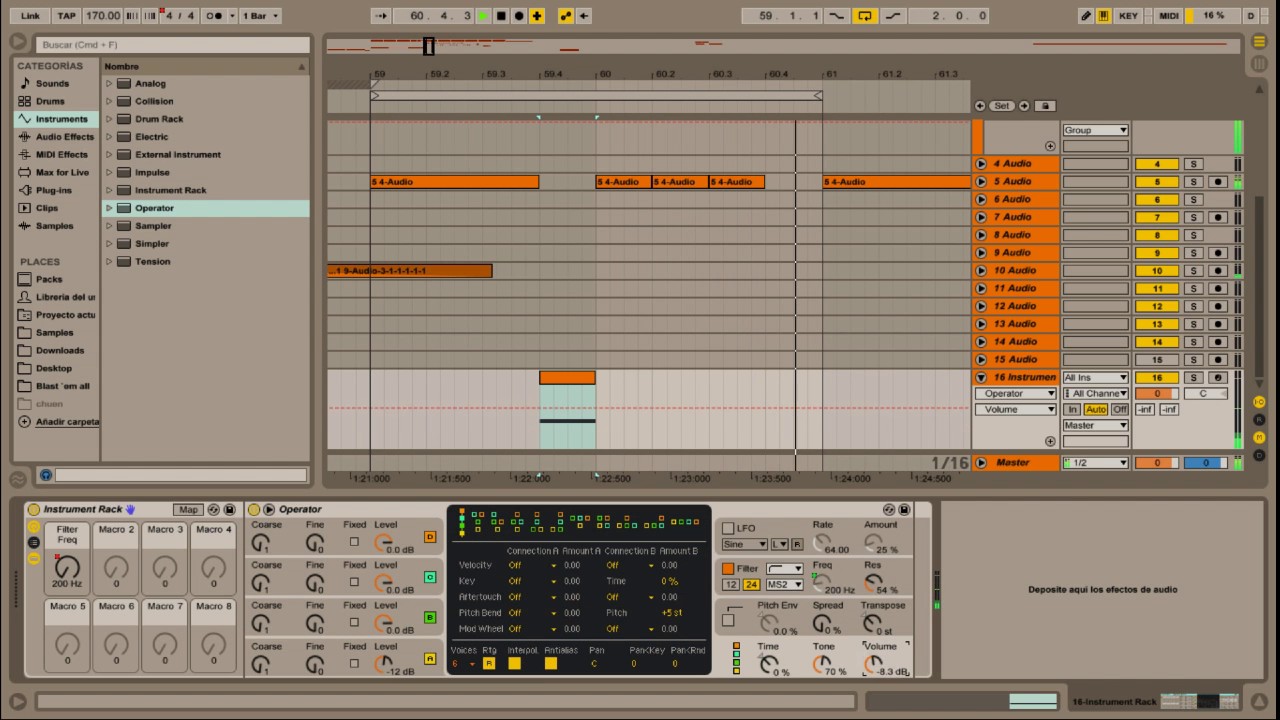Click the Link button
Image resolution: width=1280 pixels, height=720 pixels.
(31, 16)
